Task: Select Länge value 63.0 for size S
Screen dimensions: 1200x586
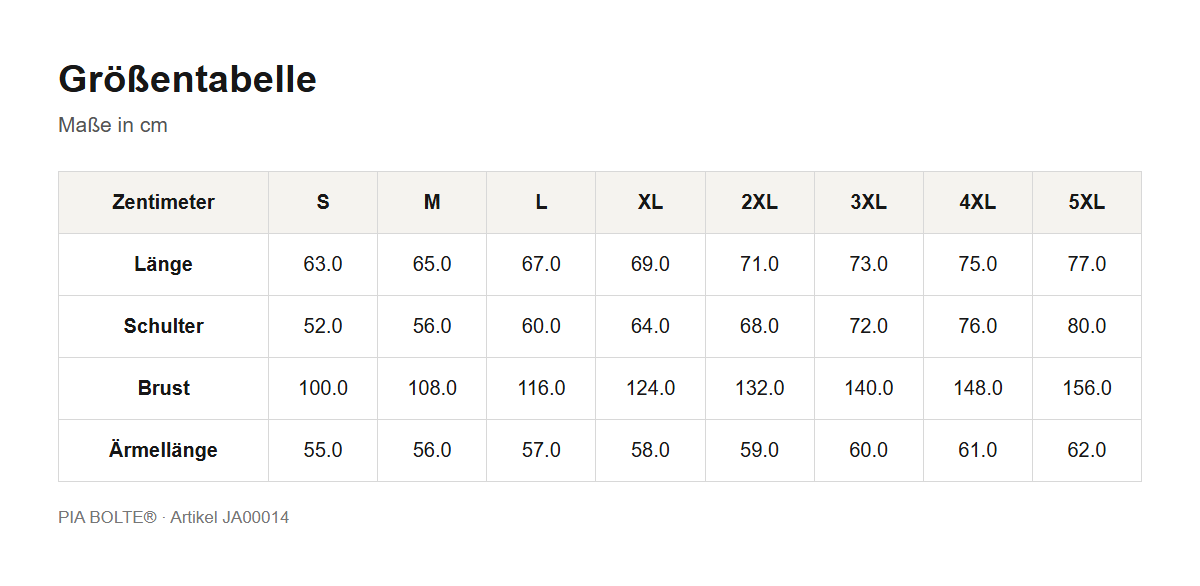Action: [323, 264]
